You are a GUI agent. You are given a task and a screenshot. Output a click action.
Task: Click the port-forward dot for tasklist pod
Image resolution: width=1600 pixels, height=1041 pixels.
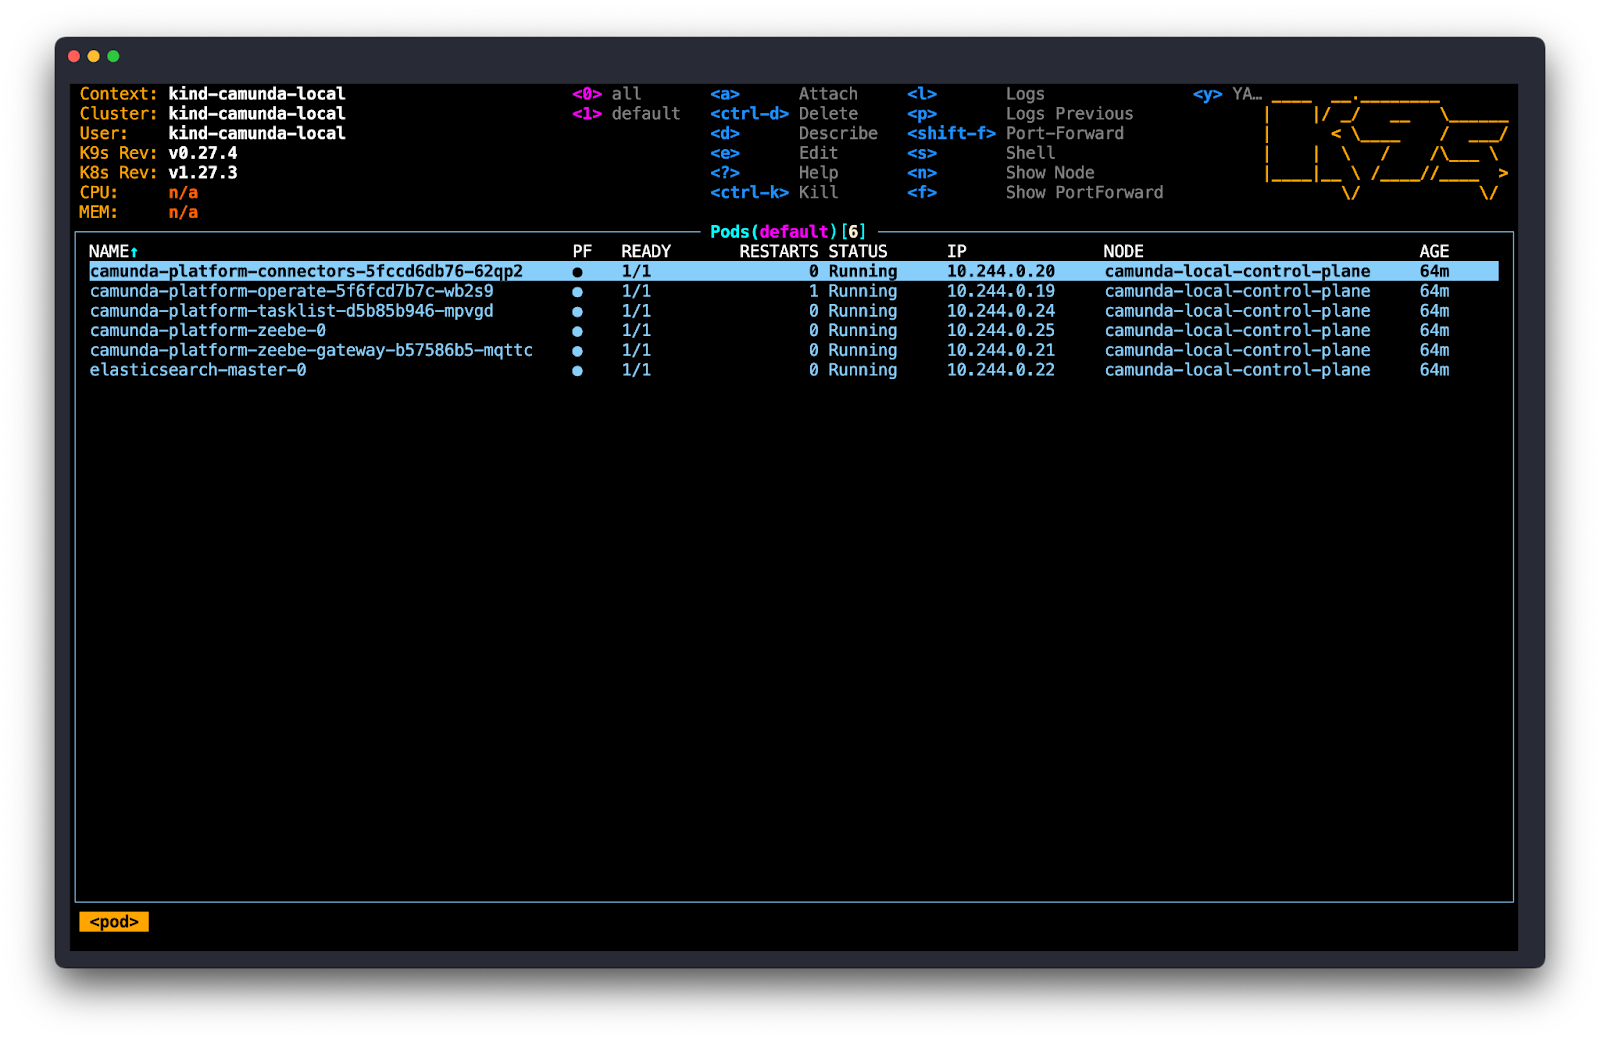pyautogui.click(x=577, y=311)
